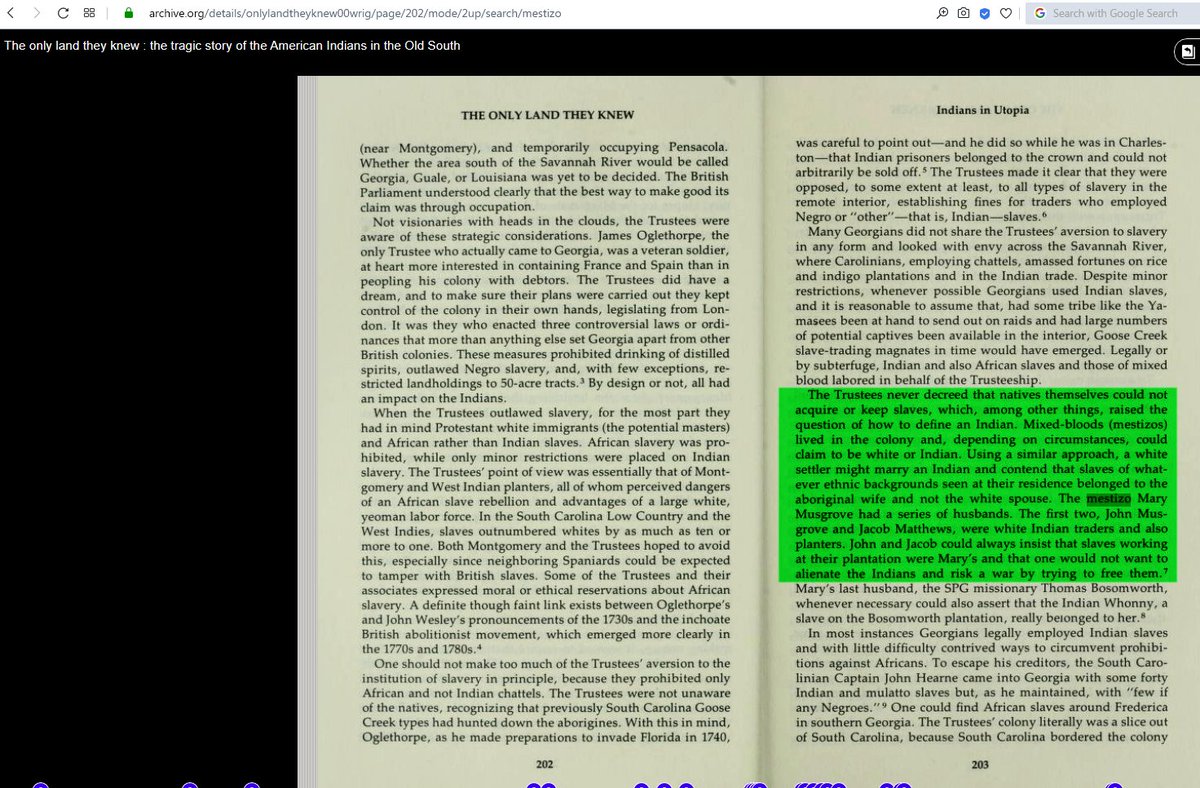Take a snapshot with camera icon
Screen dimensions: 1200x788
point(963,13)
